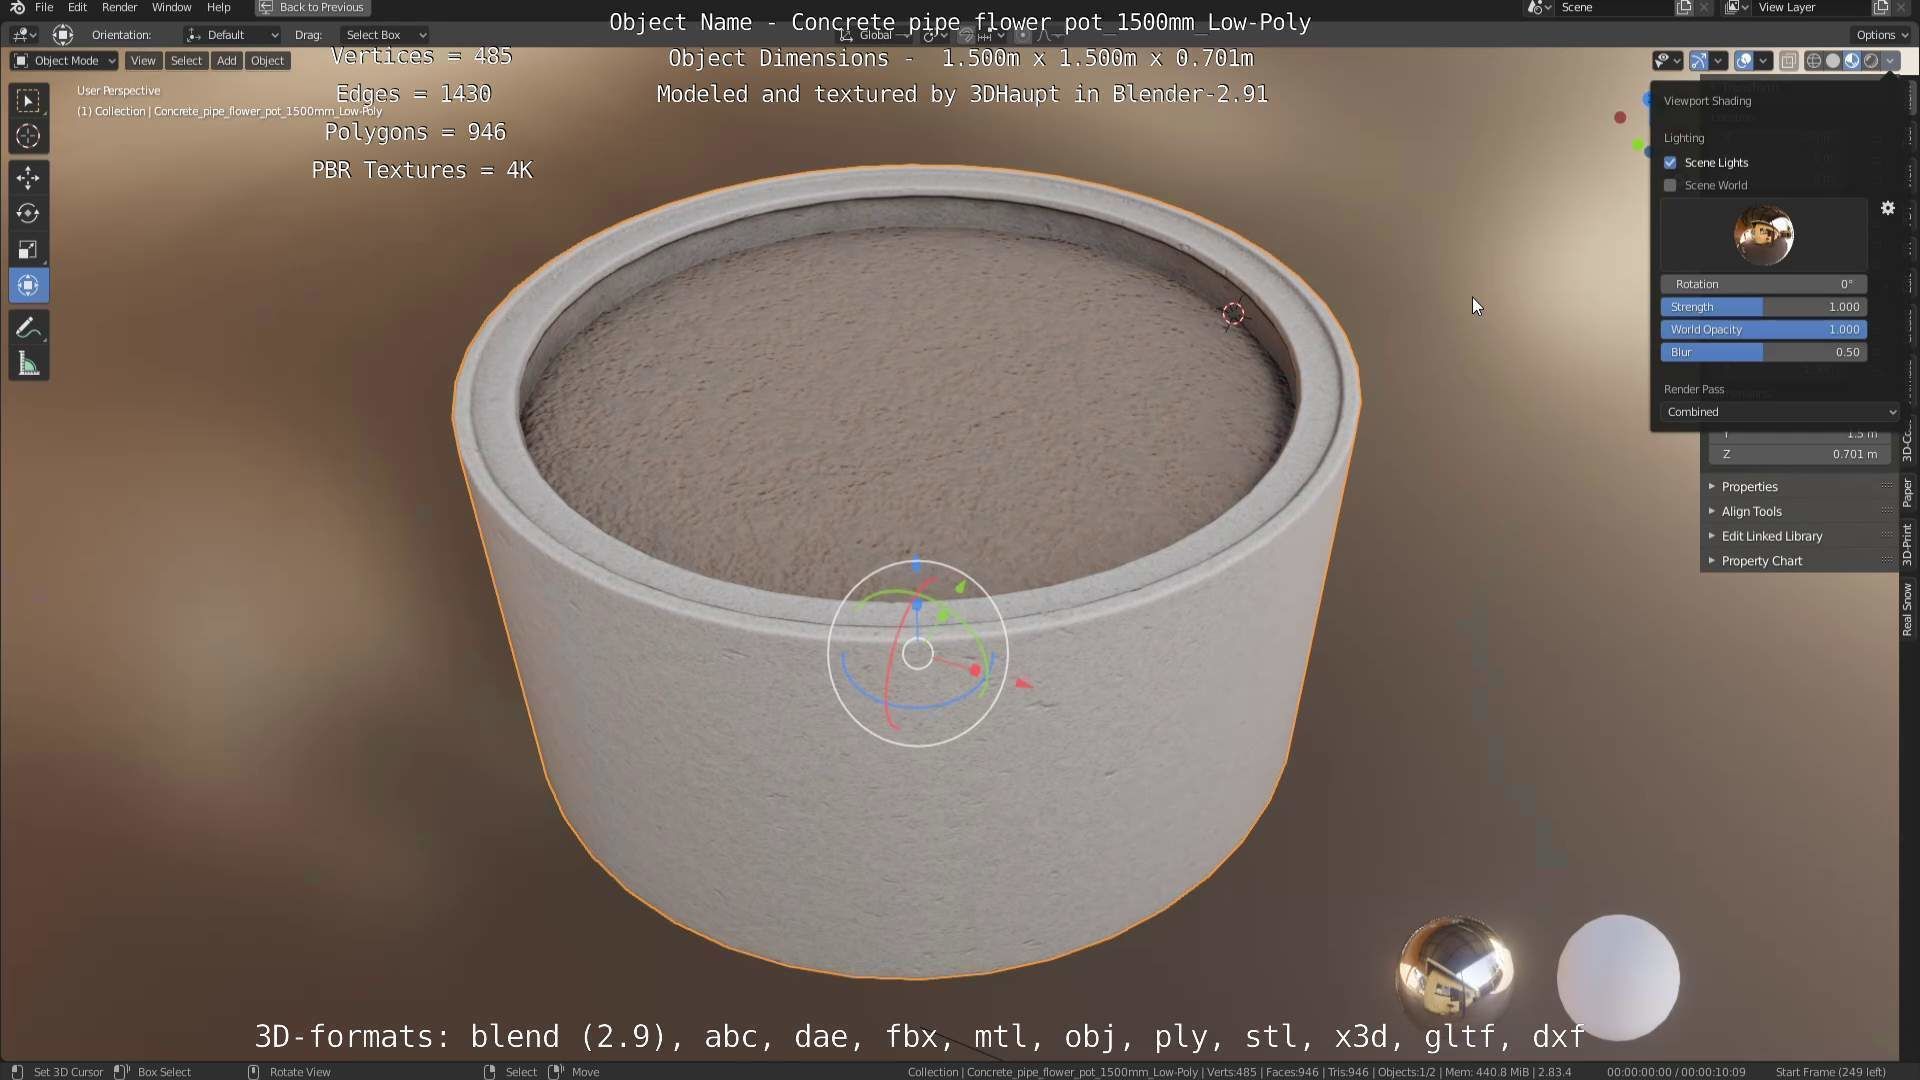Open the viewport shading options dropdown
The width and height of the screenshot is (1920, 1080).
pos(1890,61)
